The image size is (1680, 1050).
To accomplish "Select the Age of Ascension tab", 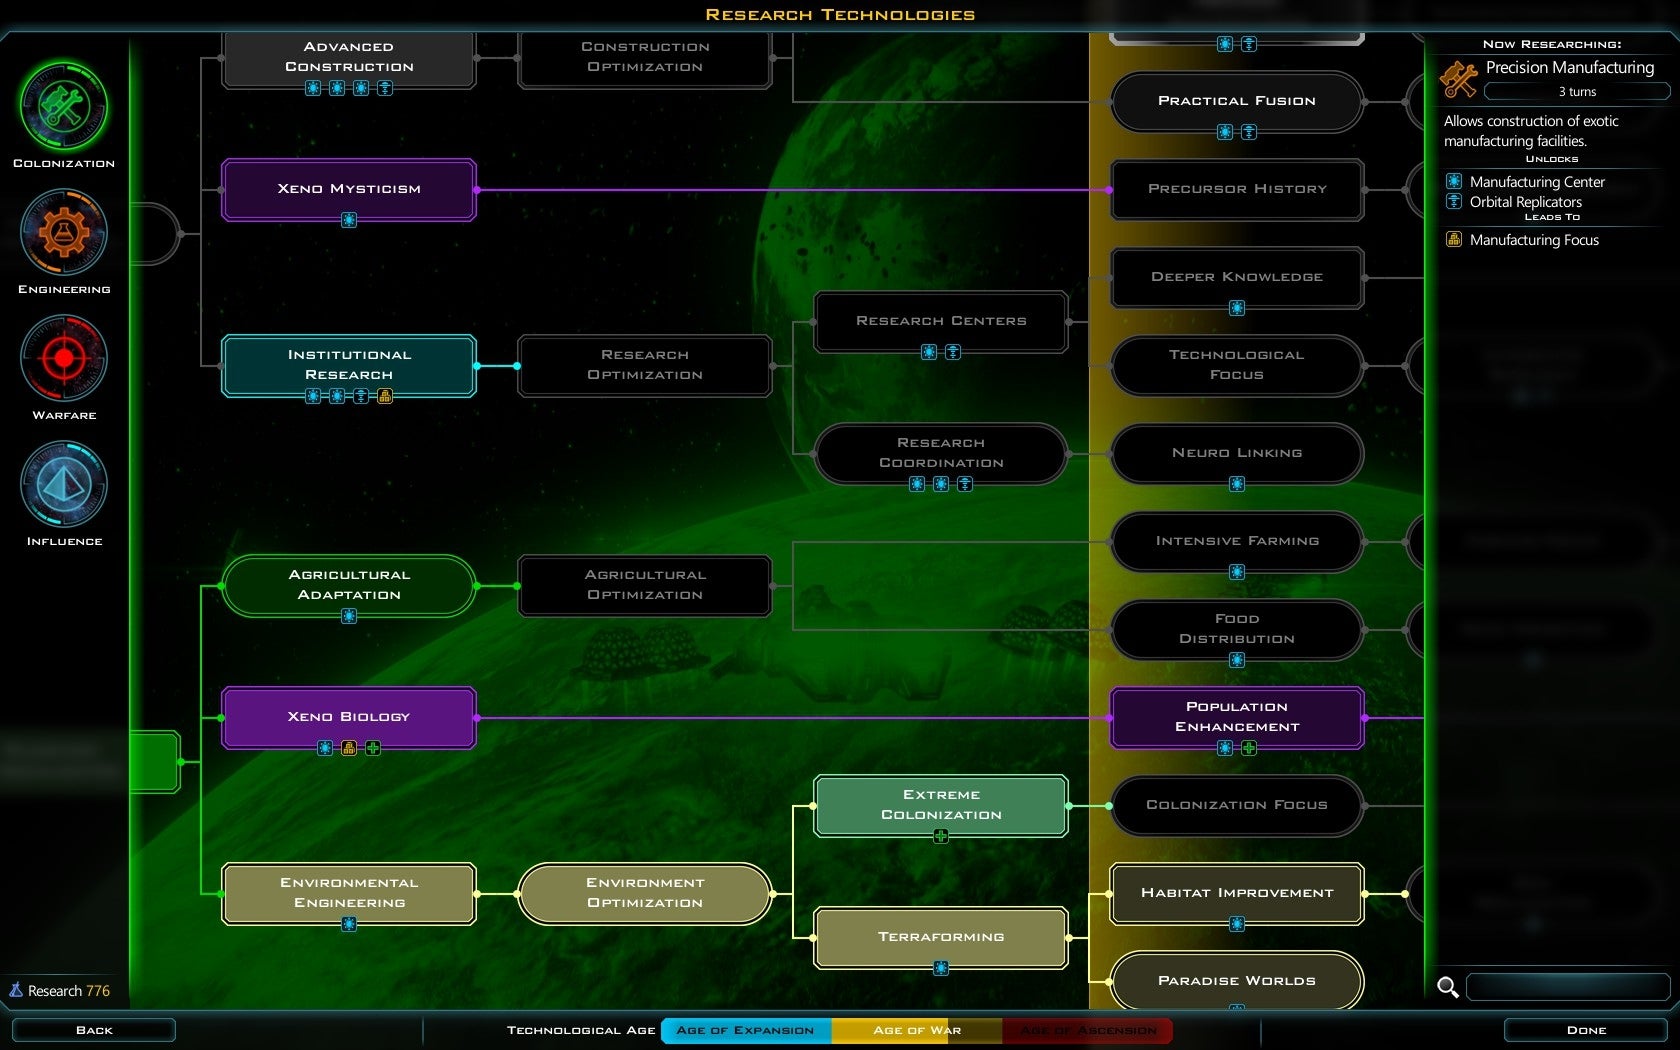I will pyautogui.click(x=1088, y=1030).
